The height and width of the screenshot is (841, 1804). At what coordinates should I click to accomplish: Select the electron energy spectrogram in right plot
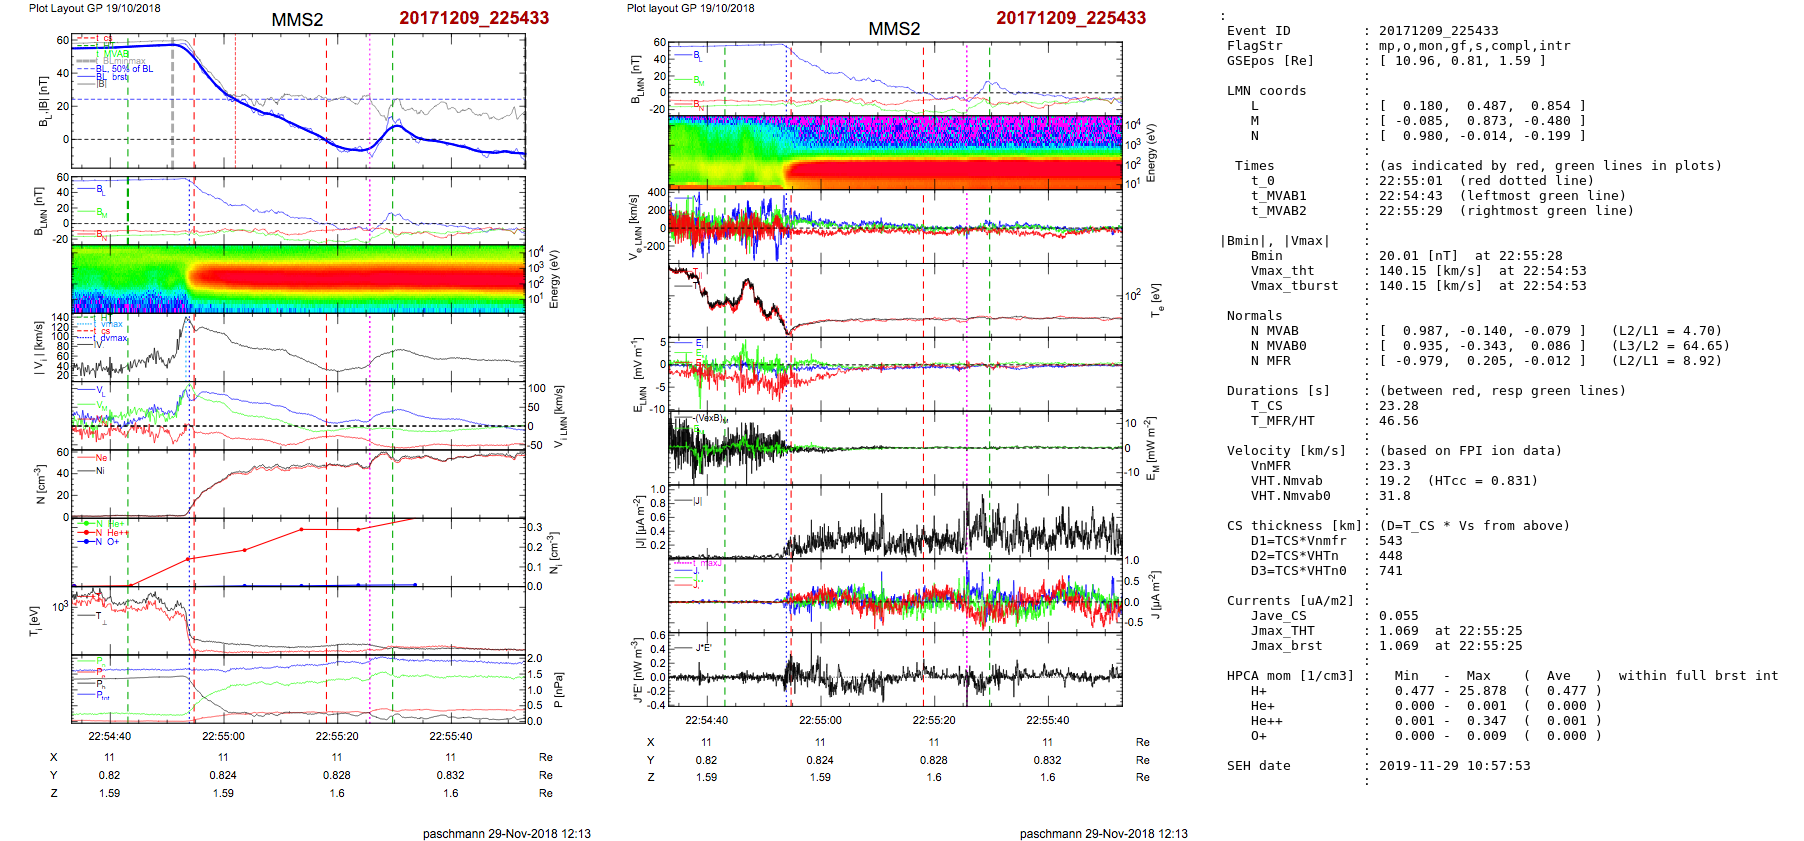click(894, 153)
